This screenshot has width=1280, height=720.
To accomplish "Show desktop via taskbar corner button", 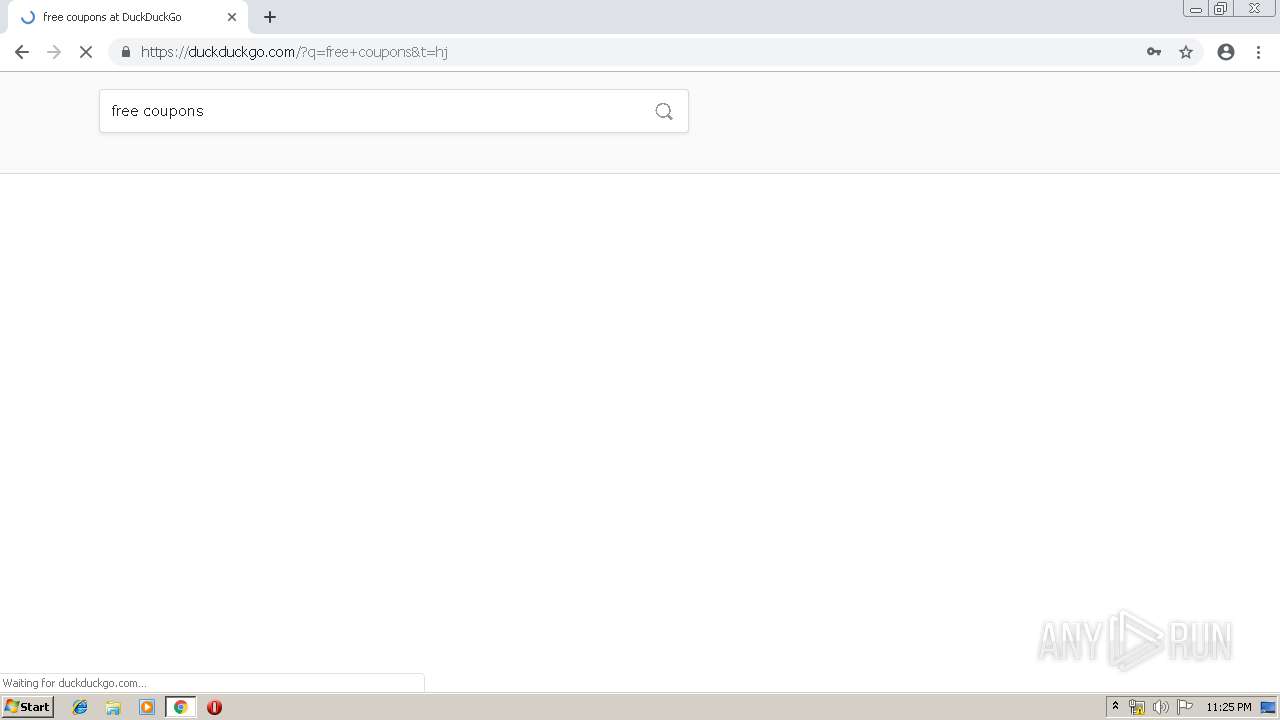I will (1269, 707).
